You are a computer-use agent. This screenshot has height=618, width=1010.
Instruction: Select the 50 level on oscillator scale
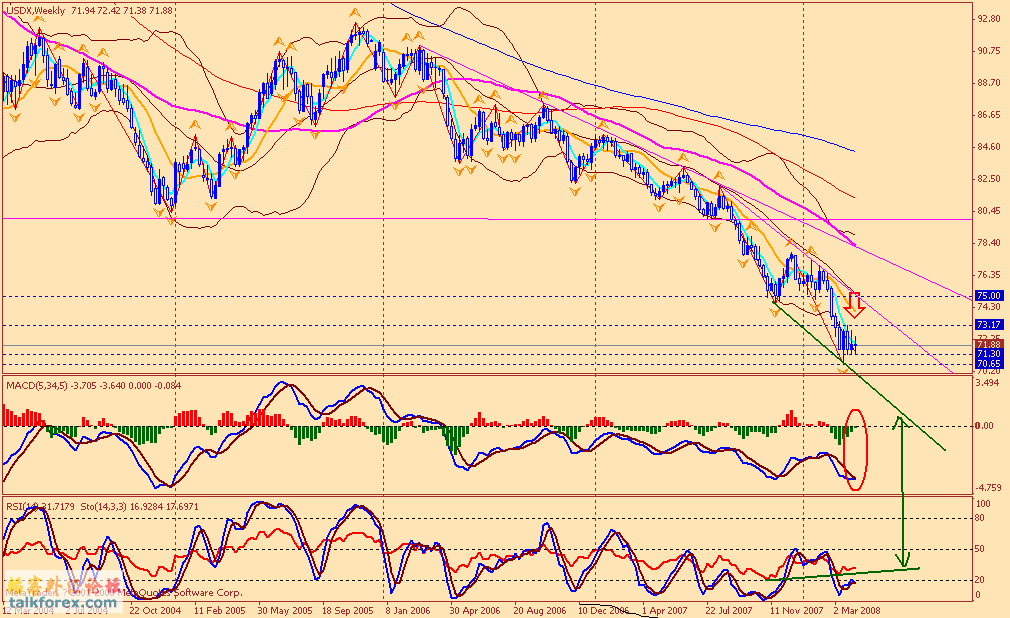(x=980, y=549)
